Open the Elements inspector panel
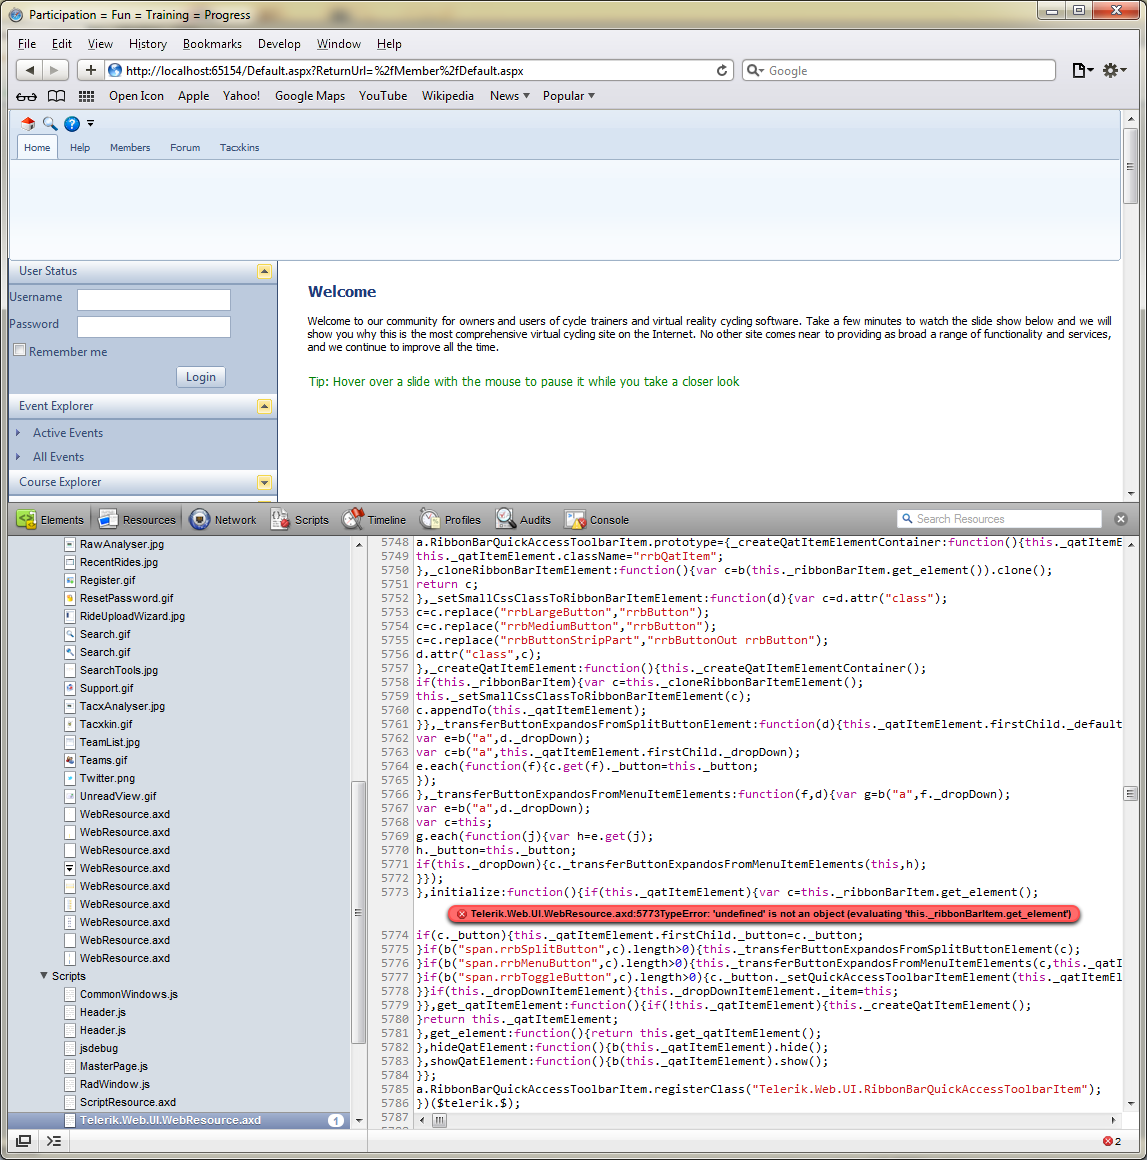Viewport: 1147px width, 1160px height. click(x=51, y=520)
